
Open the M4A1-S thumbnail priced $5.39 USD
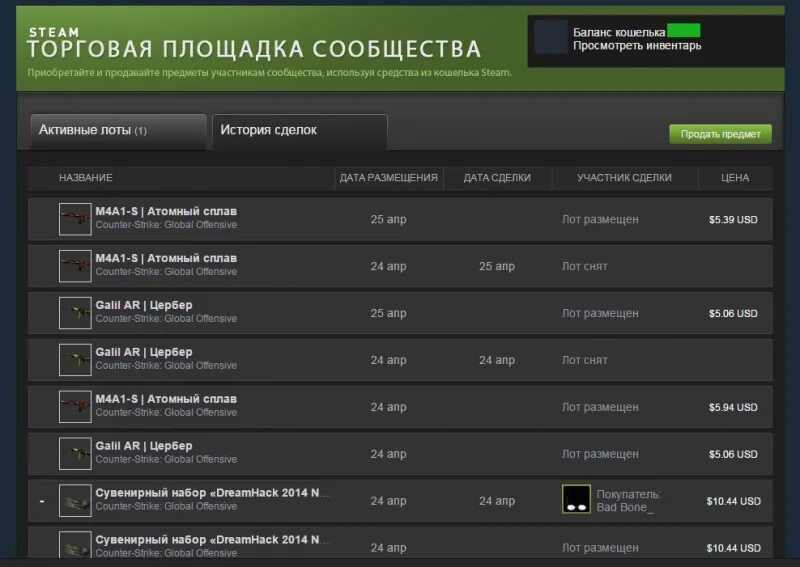pos(75,219)
